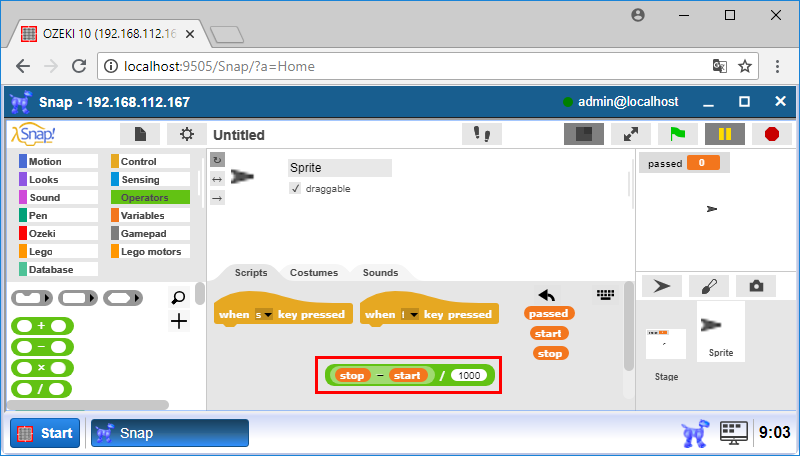800x456 pixels.
Task: Toggle keyboard entry icon in scripts
Action: tap(606, 294)
